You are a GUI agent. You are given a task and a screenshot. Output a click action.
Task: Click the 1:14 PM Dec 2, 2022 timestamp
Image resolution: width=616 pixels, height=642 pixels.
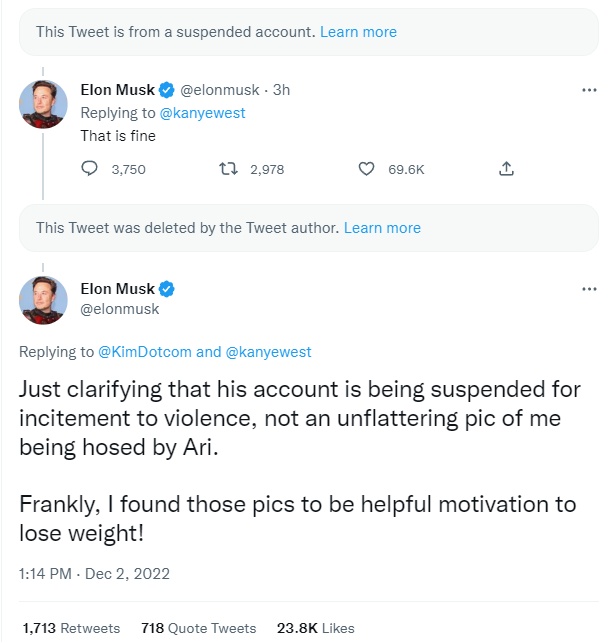95,574
